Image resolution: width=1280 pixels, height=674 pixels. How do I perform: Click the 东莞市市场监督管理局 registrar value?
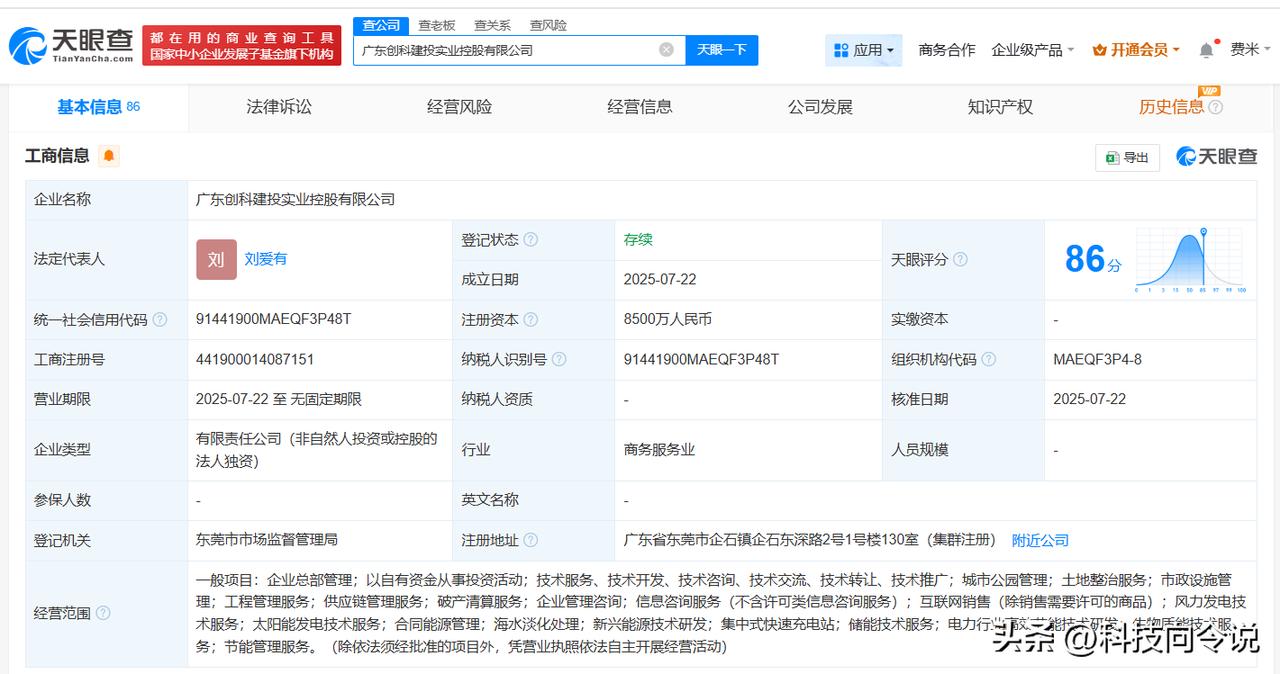(267, 540)
